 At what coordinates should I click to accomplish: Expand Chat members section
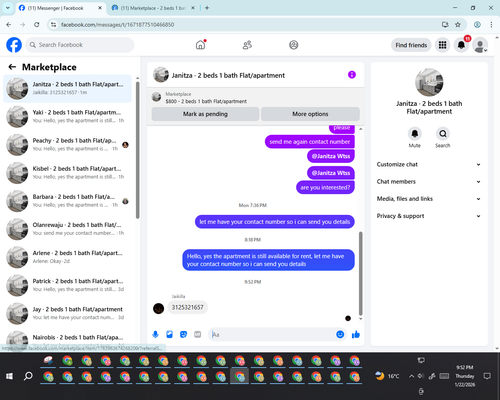[429, 182]
